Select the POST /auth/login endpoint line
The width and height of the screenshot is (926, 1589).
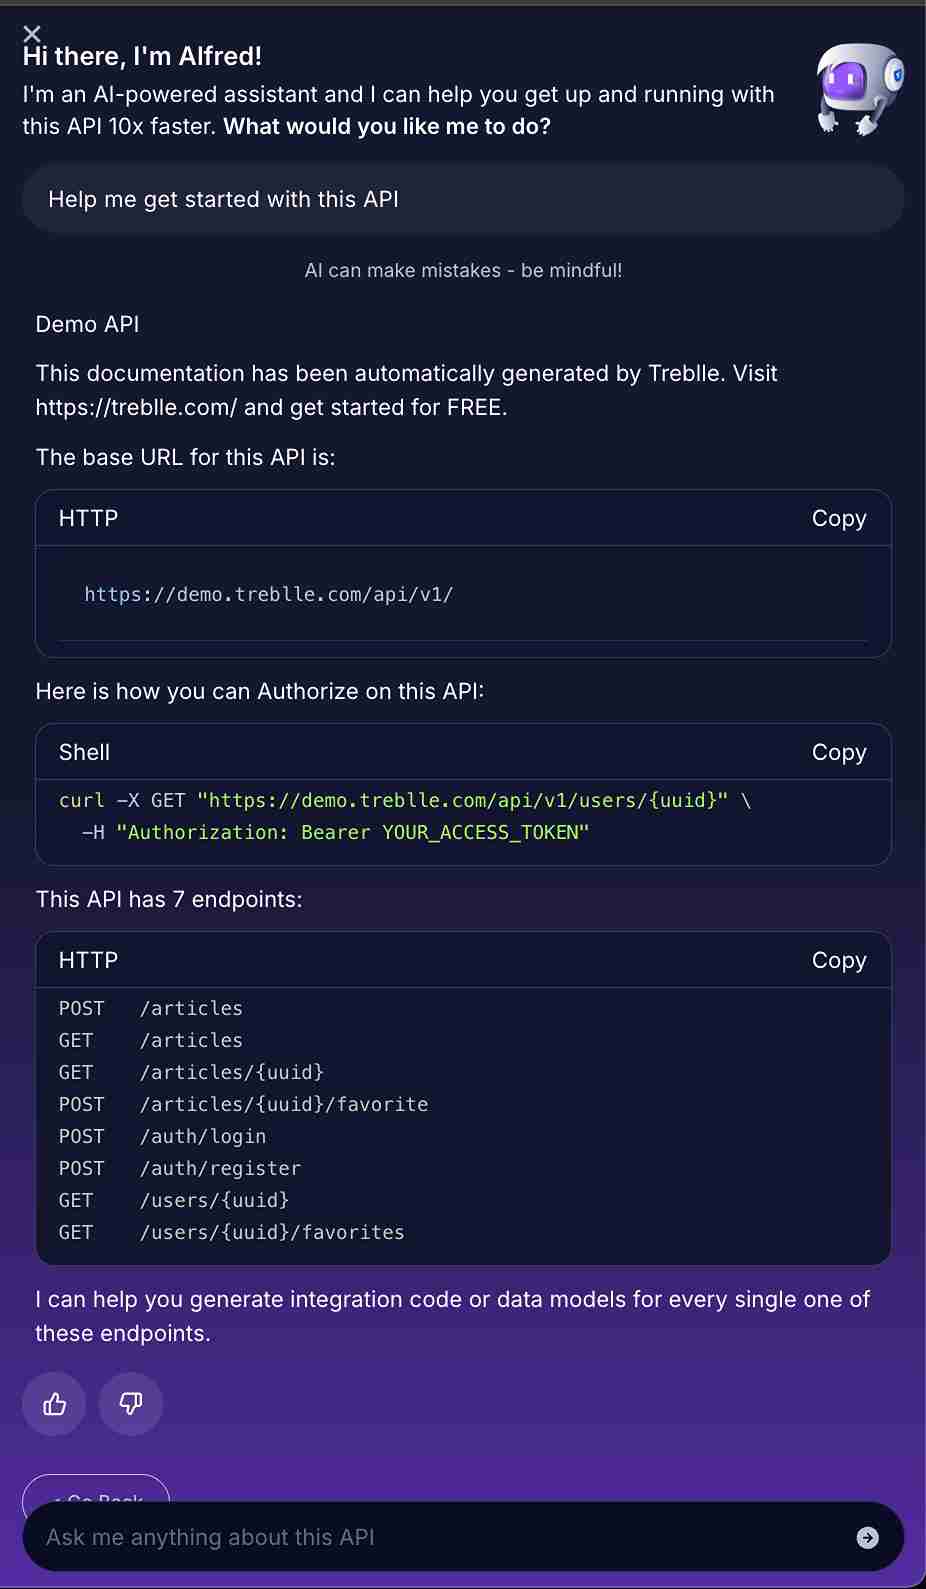163,1137
